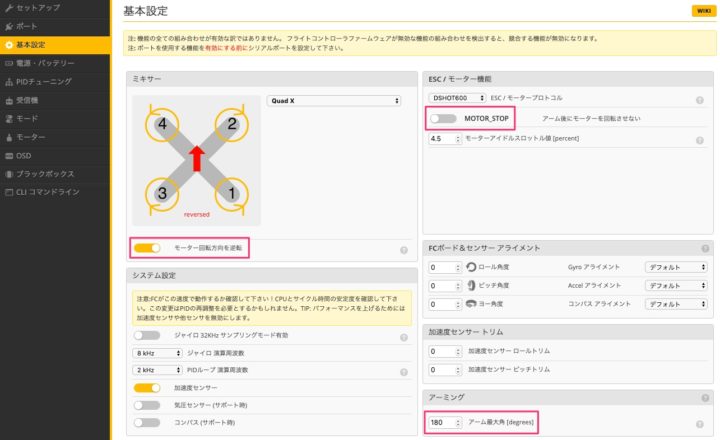Enable the MOTOR_STOP switch
The width and height of the screenshot is (720, 440).
click(442, 119)
